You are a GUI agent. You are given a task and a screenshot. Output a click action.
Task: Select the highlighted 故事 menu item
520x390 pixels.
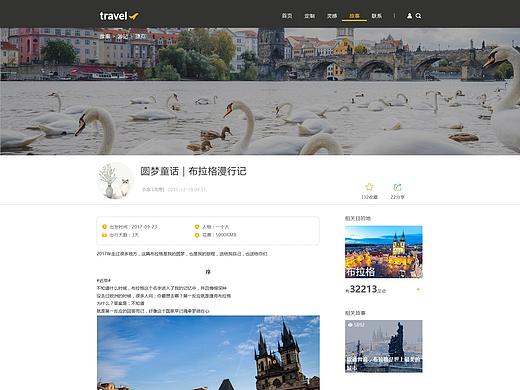click(x=354, y=16)
